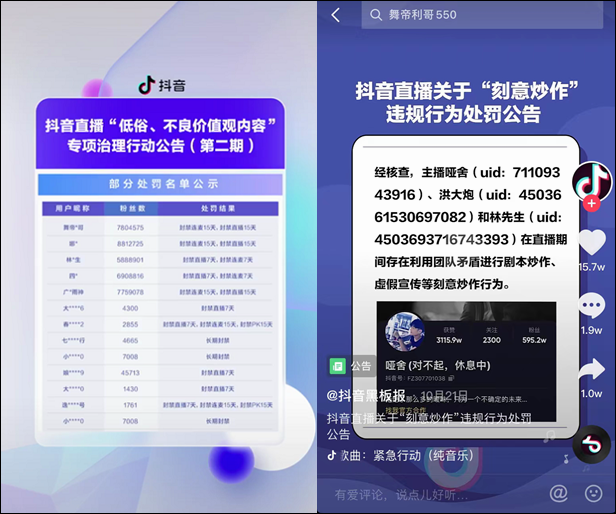The height and width of the screenshot is (514, 616).
Task: Tap the comment count 1.9w
Action: pos(592,330)
